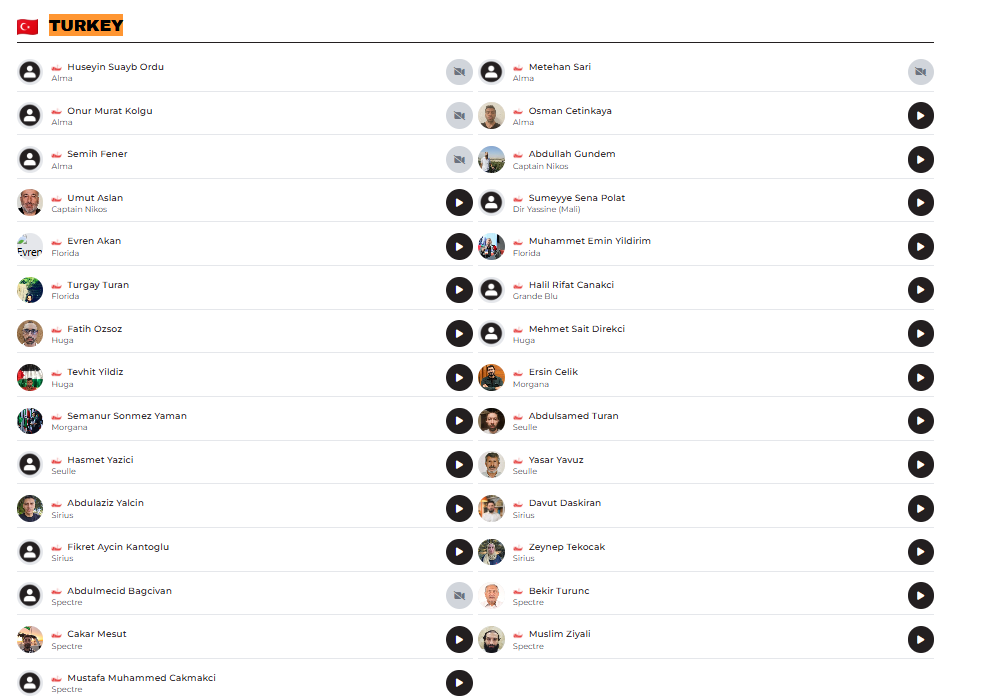This screenshot has height=700, width=991.
Task: Play Muslim Ziyali's video
Action: 921,639
